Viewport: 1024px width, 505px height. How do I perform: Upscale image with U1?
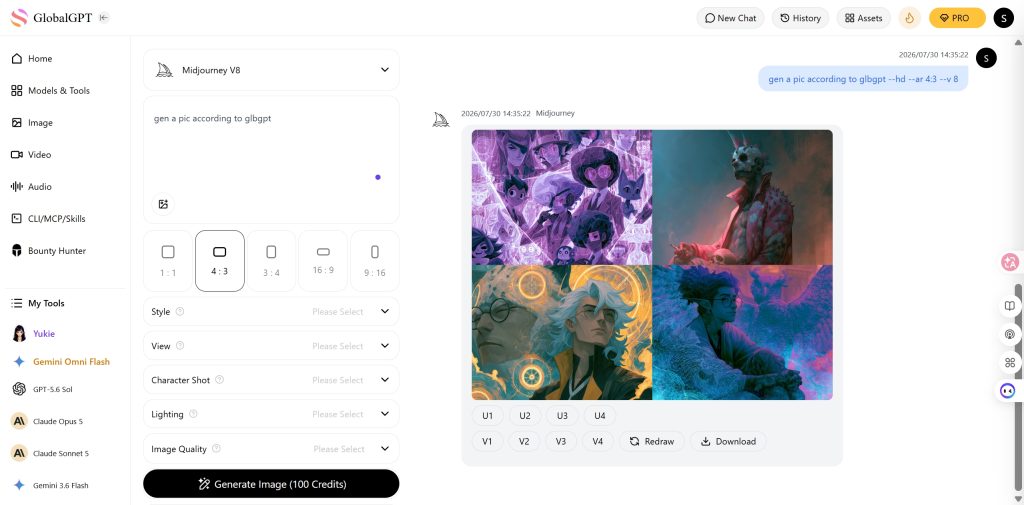pyautogui.click(x=487, y=415)
